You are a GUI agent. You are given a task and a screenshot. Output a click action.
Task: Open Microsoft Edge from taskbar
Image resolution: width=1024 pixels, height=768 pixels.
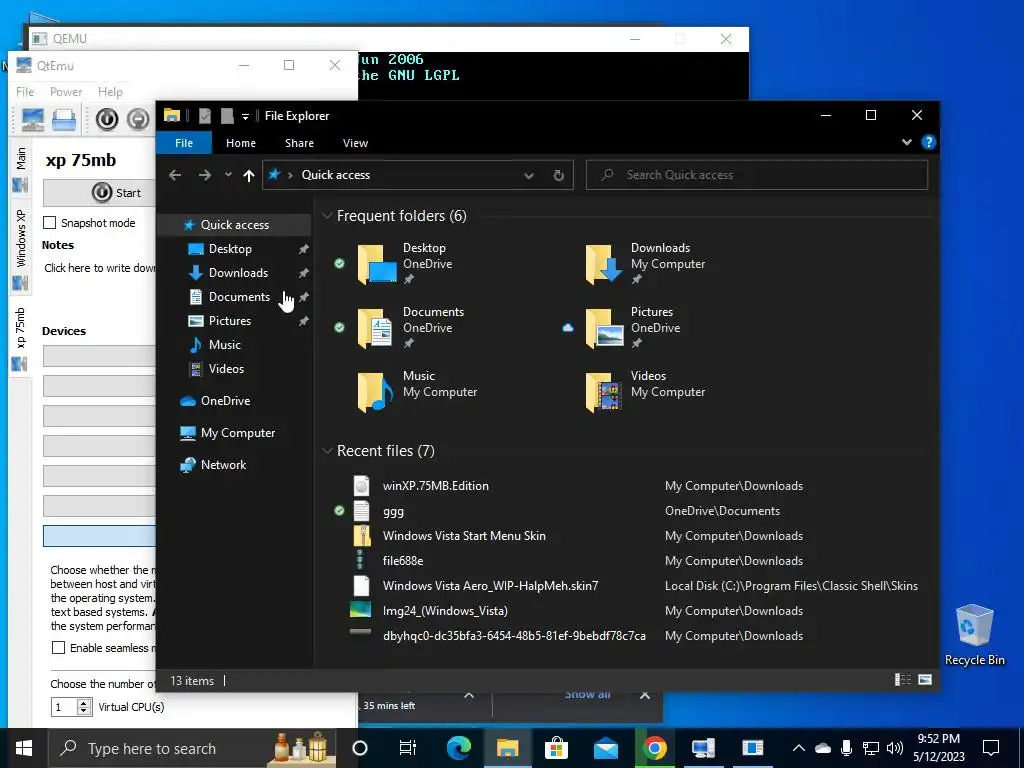point(458,748)
